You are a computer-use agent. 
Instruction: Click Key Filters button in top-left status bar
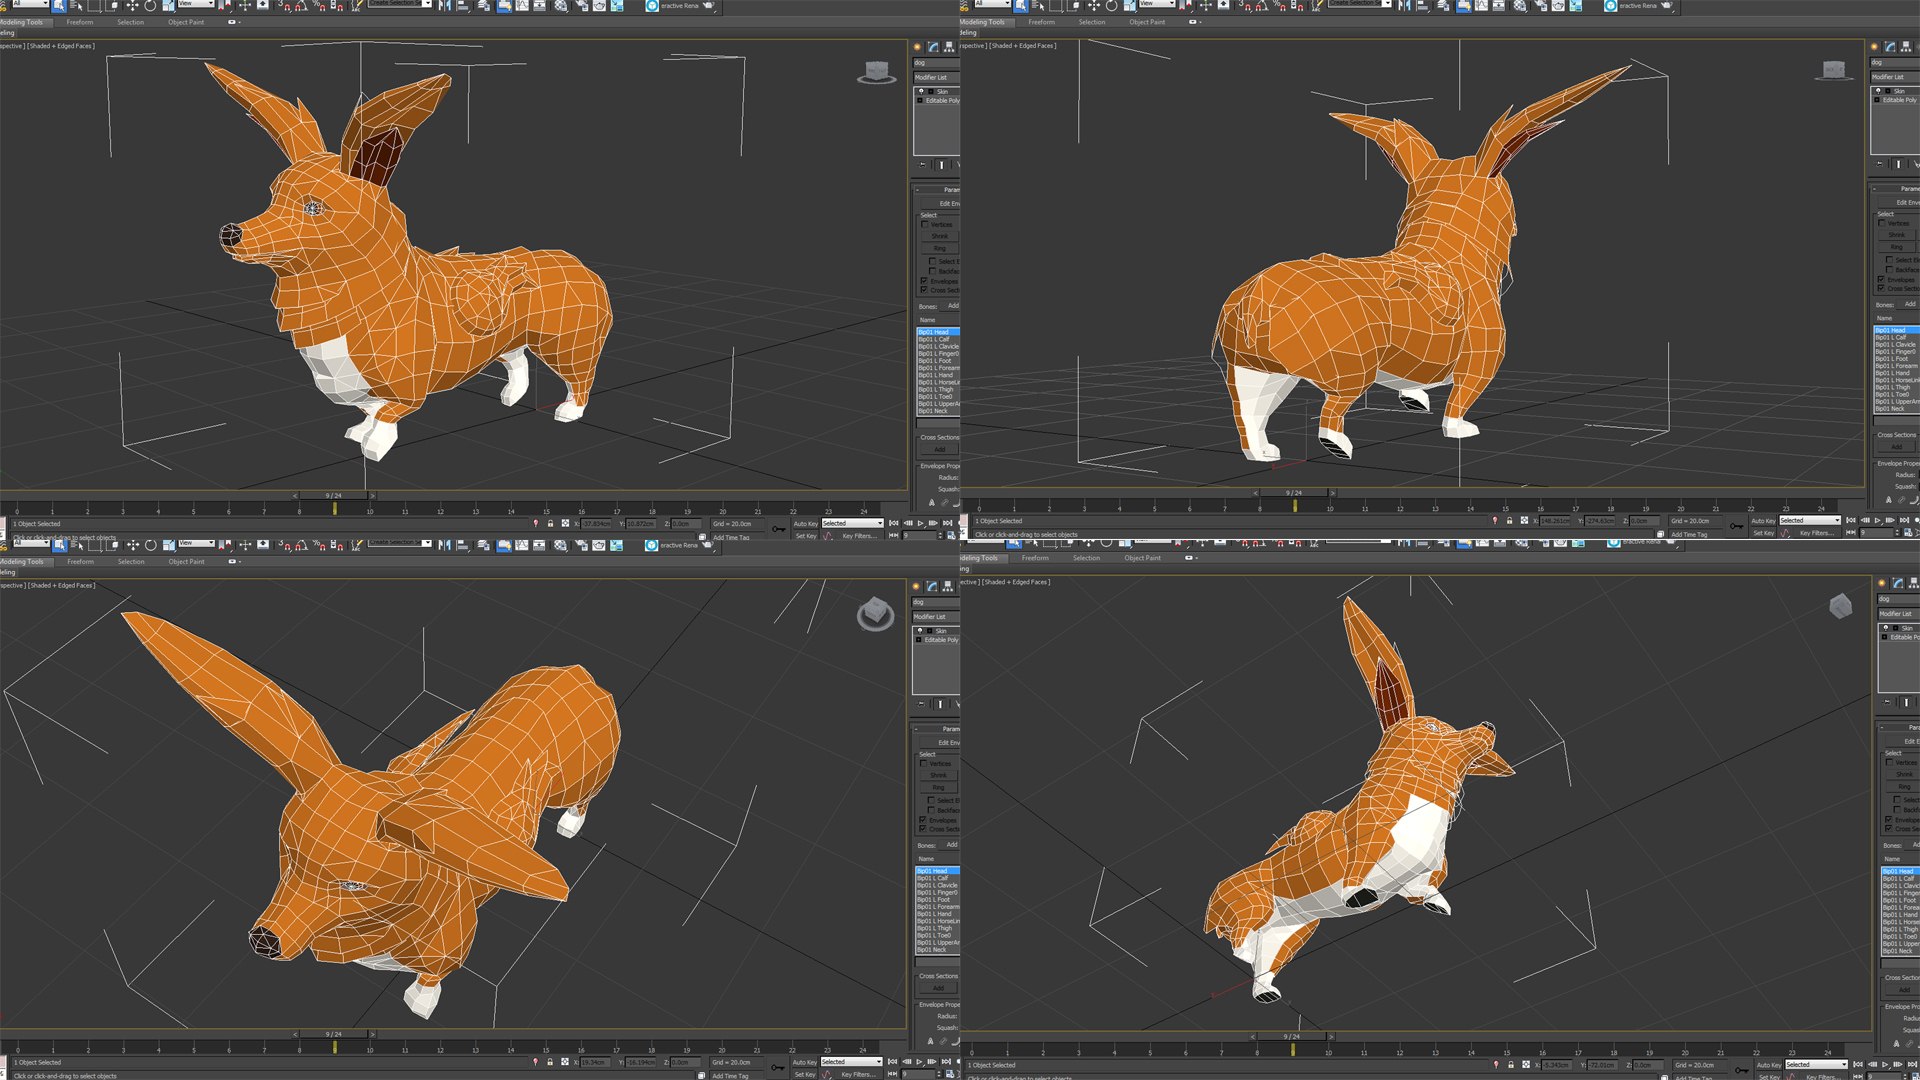click(860, 536)
